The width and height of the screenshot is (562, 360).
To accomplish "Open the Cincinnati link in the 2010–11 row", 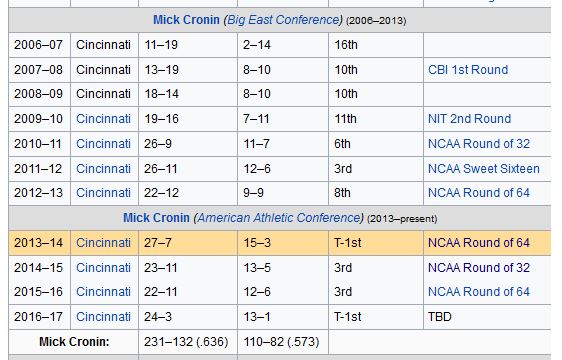I will 103,144.
